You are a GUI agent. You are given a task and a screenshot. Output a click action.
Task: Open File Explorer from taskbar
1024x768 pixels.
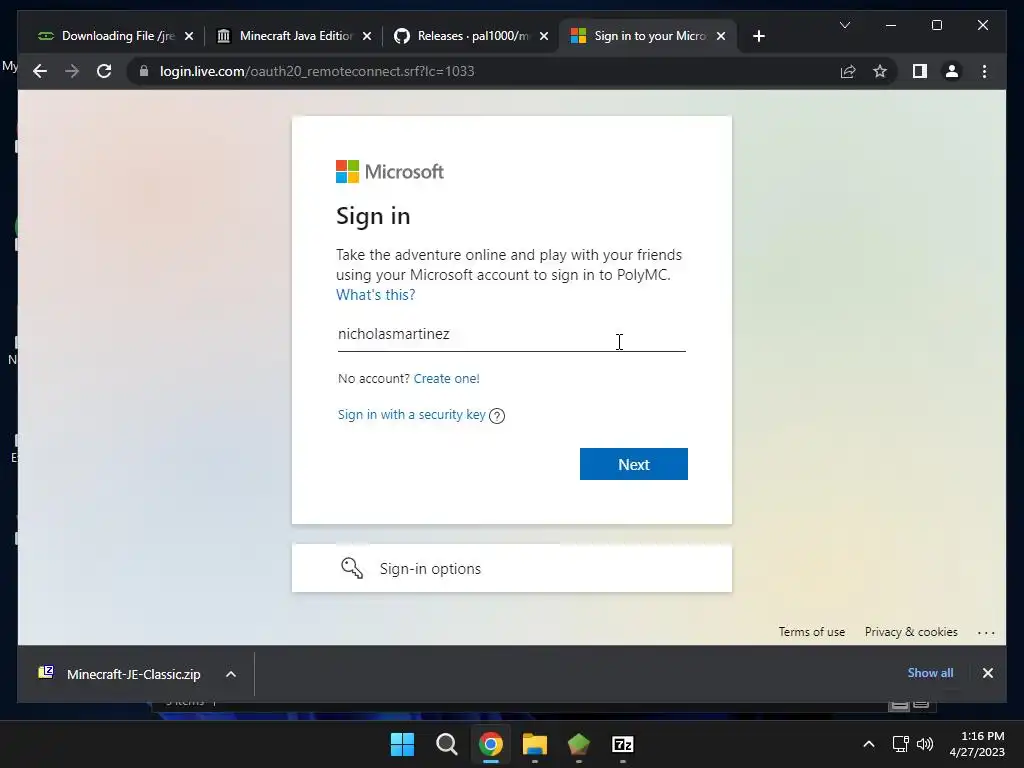coord(534,744)
